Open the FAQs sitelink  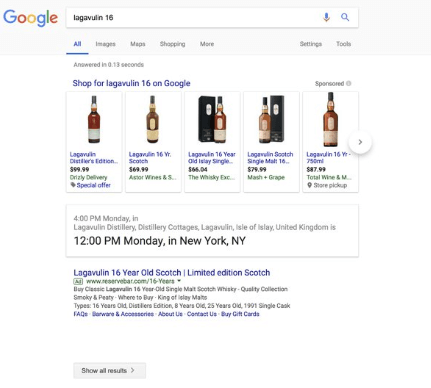(81, 314)
